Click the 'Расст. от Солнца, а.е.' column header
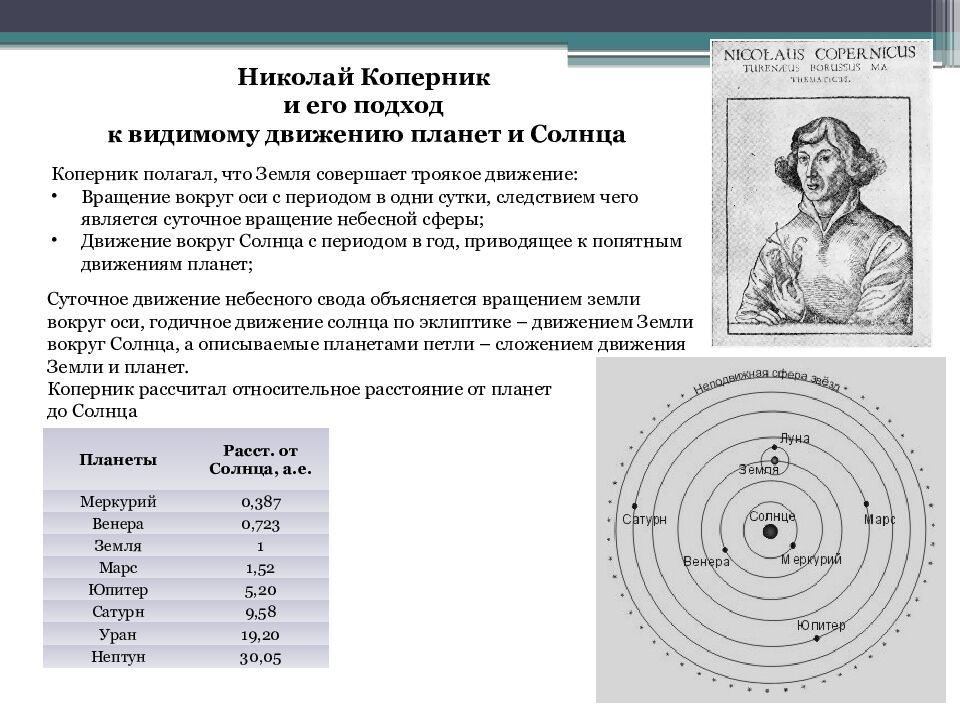Screen dimensions: 960x720 point(259,460)
